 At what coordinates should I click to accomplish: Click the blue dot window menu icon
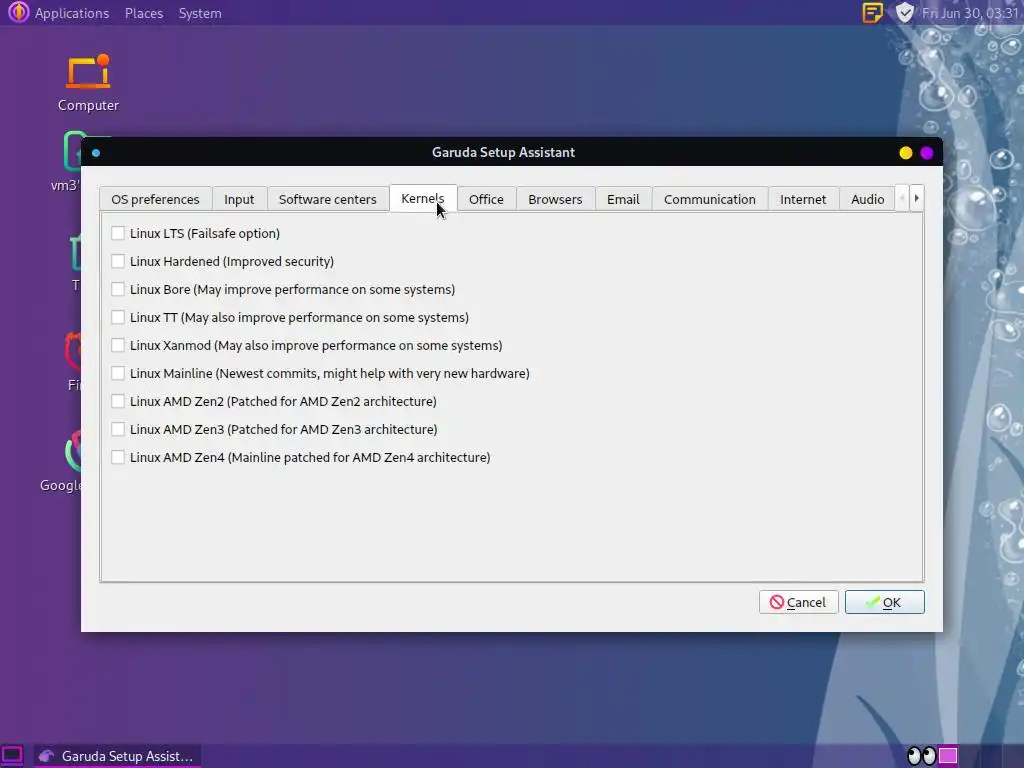pyautogui.click(x=96, y=153)
